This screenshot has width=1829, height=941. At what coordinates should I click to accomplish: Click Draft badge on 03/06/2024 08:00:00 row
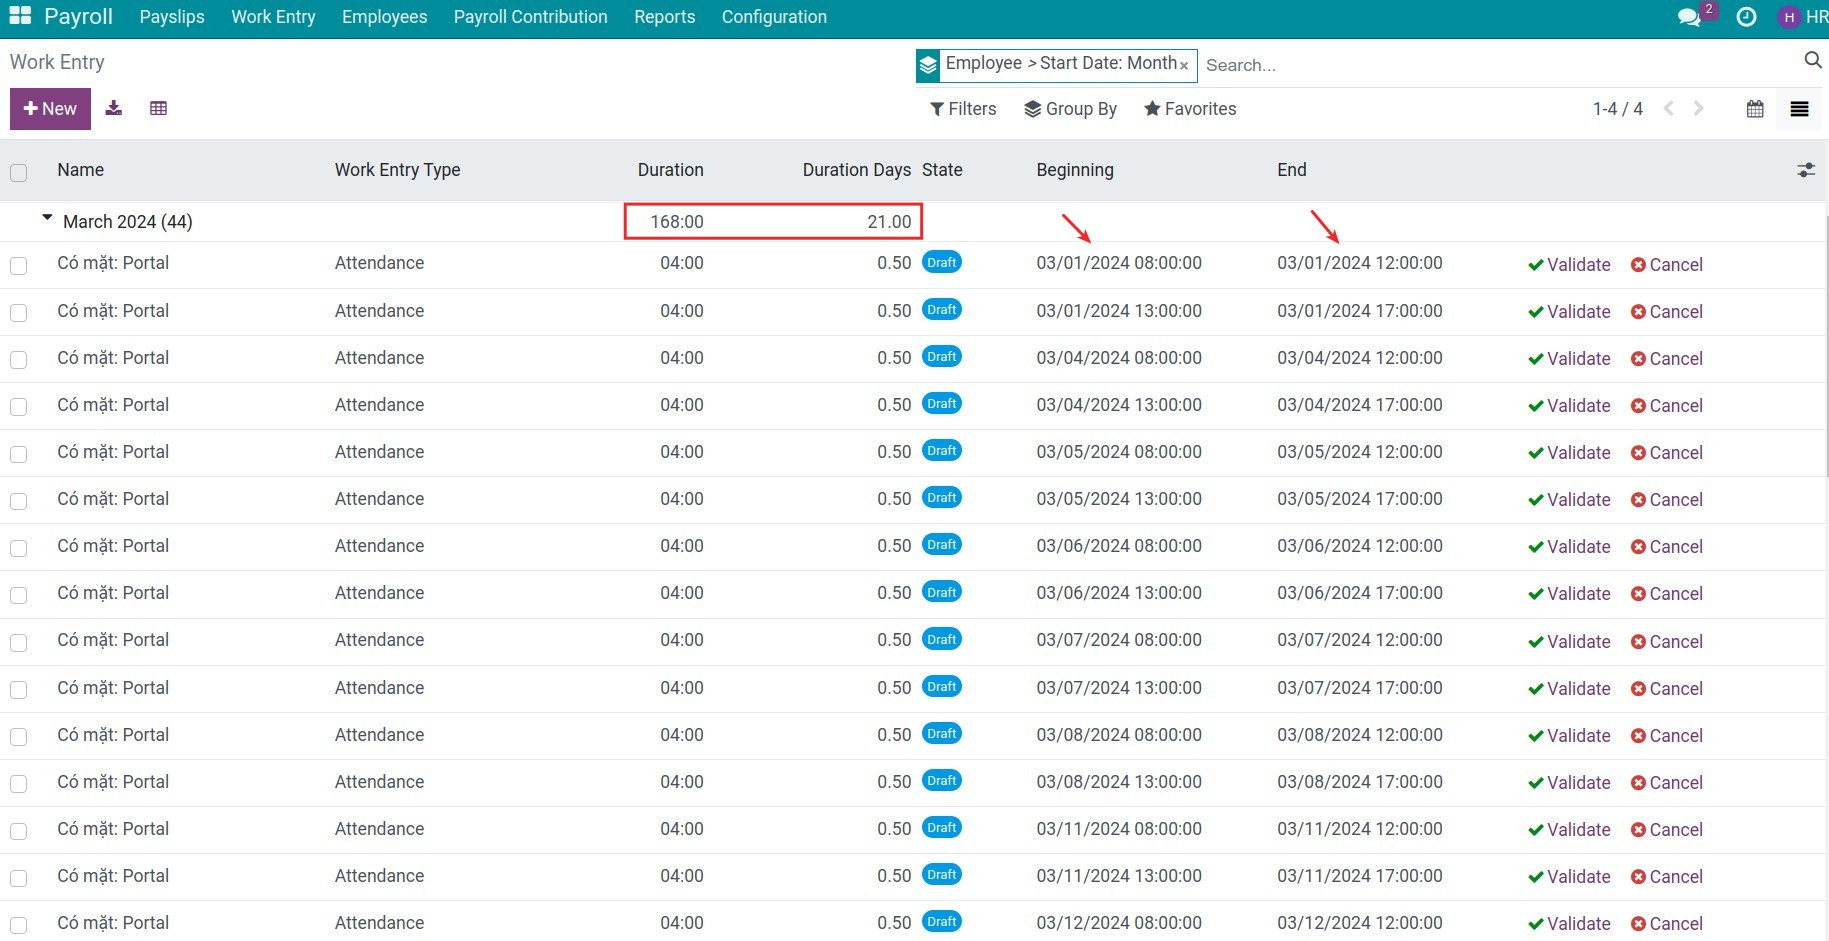(942, 545)
